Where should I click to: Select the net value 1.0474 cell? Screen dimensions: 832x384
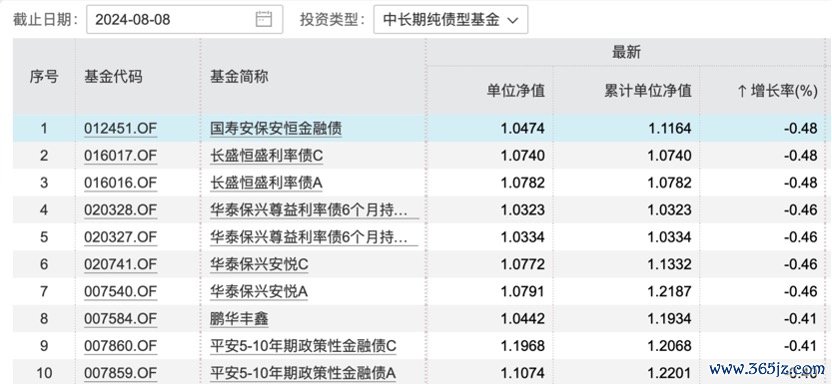pos(523,128)
